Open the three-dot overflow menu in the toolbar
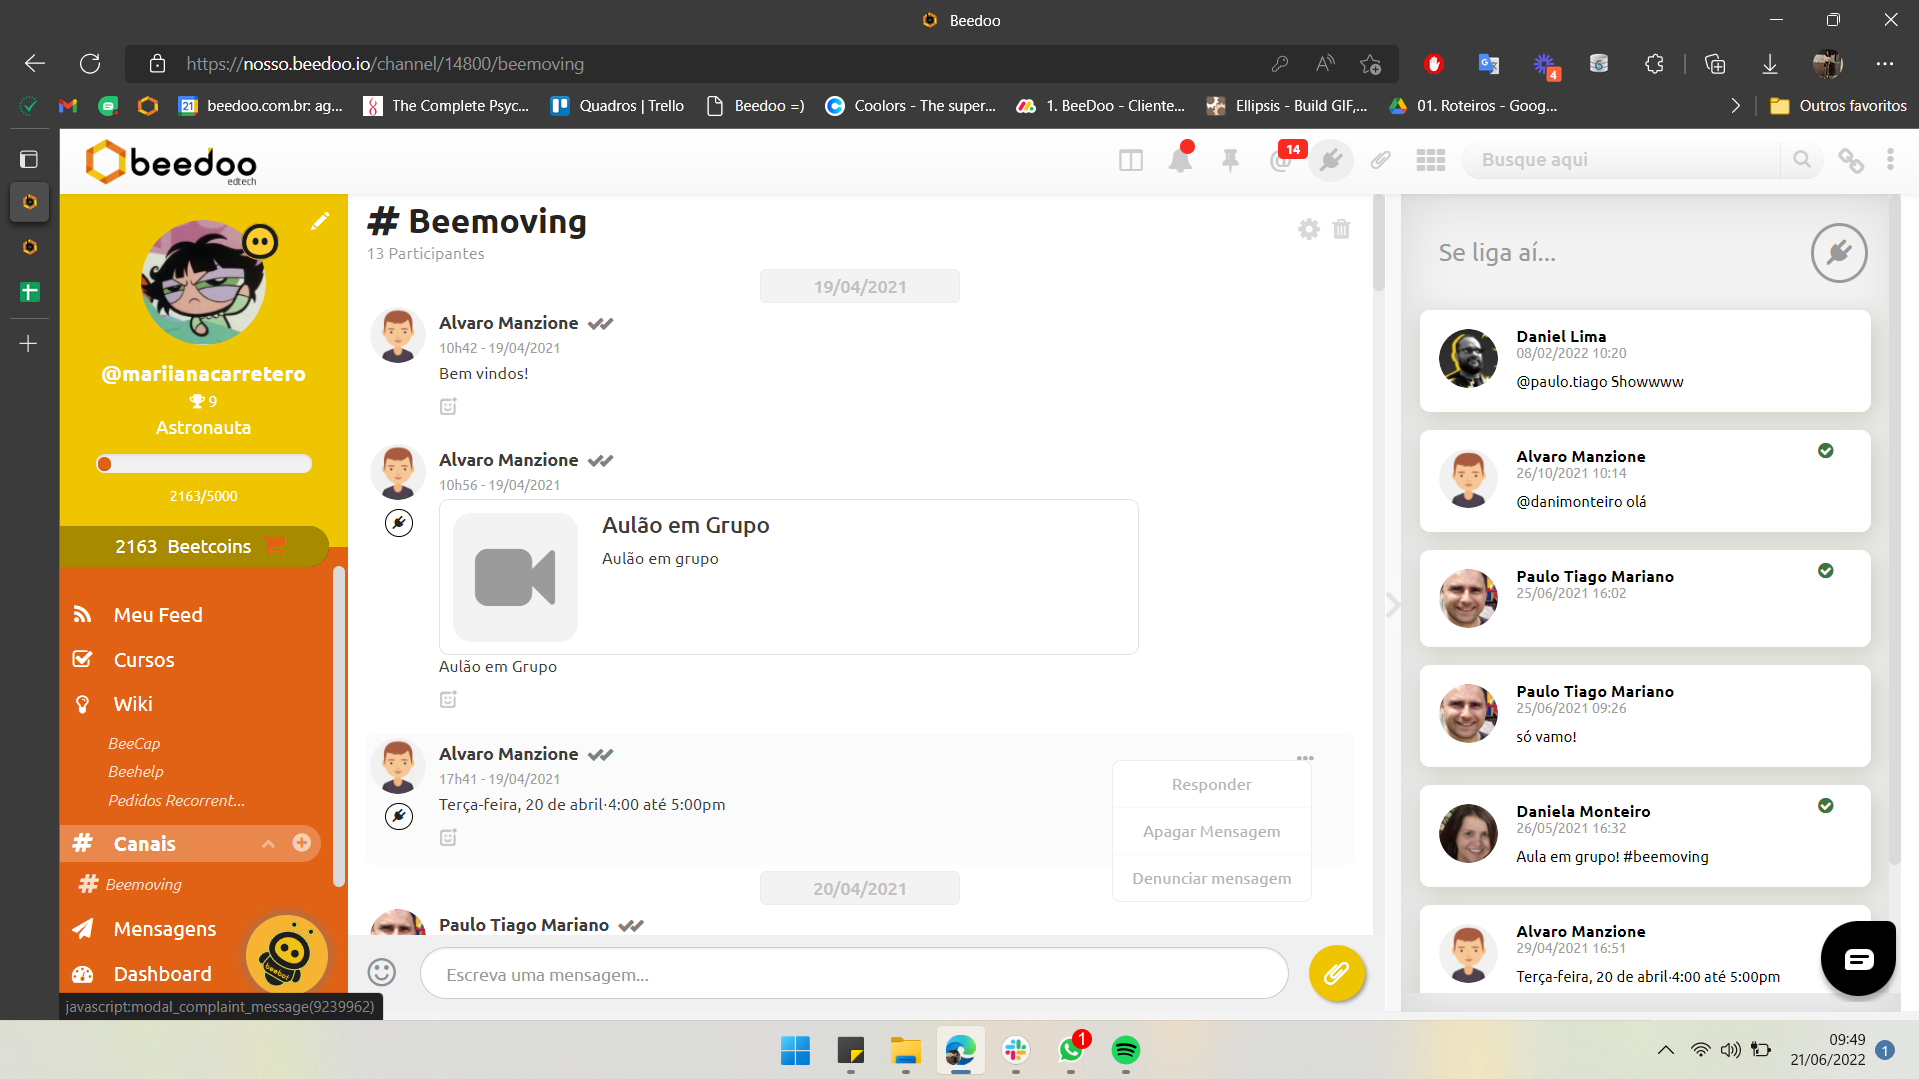 [x=1889, y=160]
